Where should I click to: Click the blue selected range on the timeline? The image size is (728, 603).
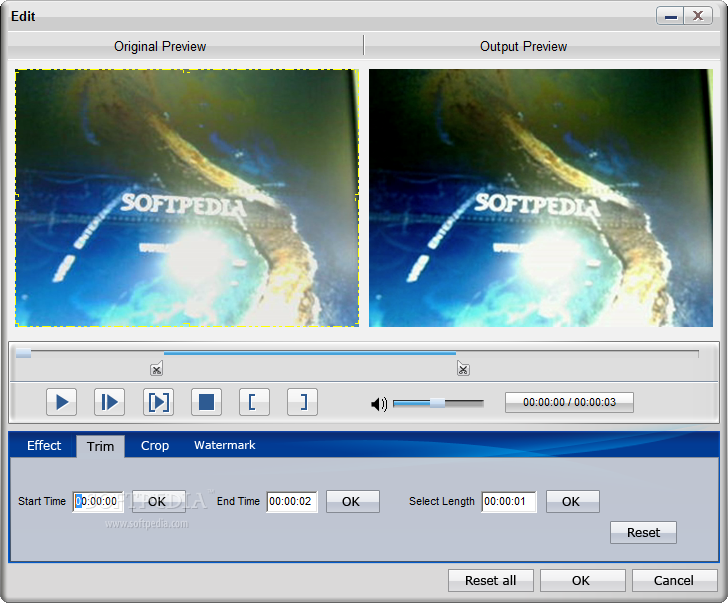(x=310, y=354)
